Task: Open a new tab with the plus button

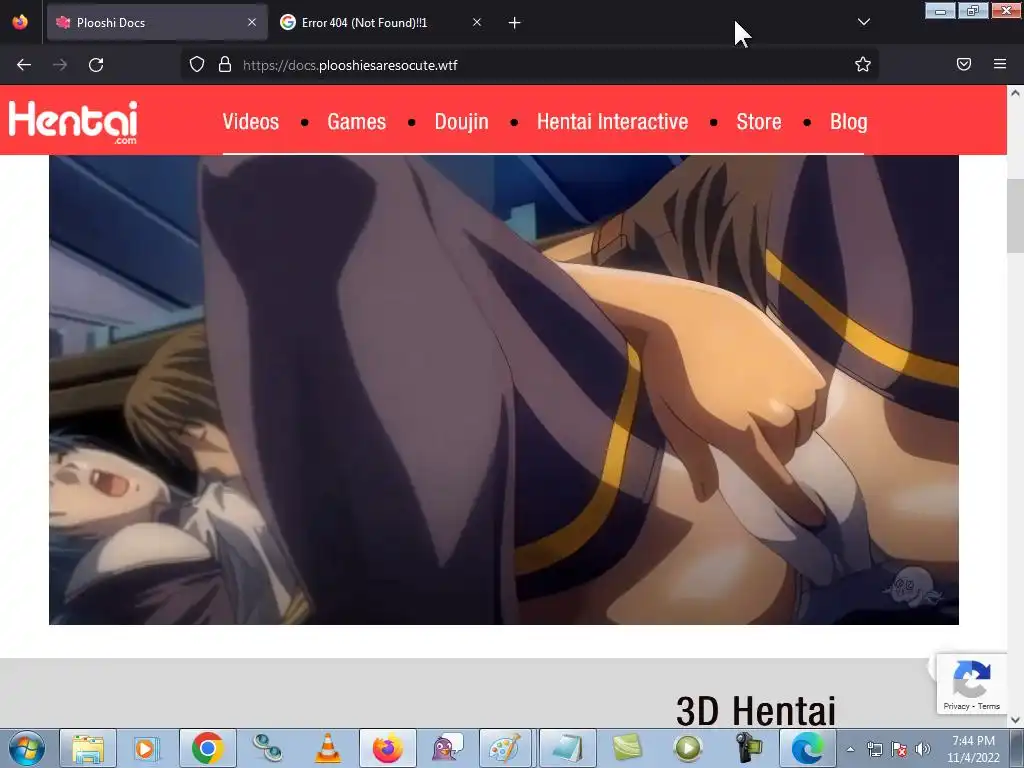Action: pyautogui.click(x=515, y=23)
